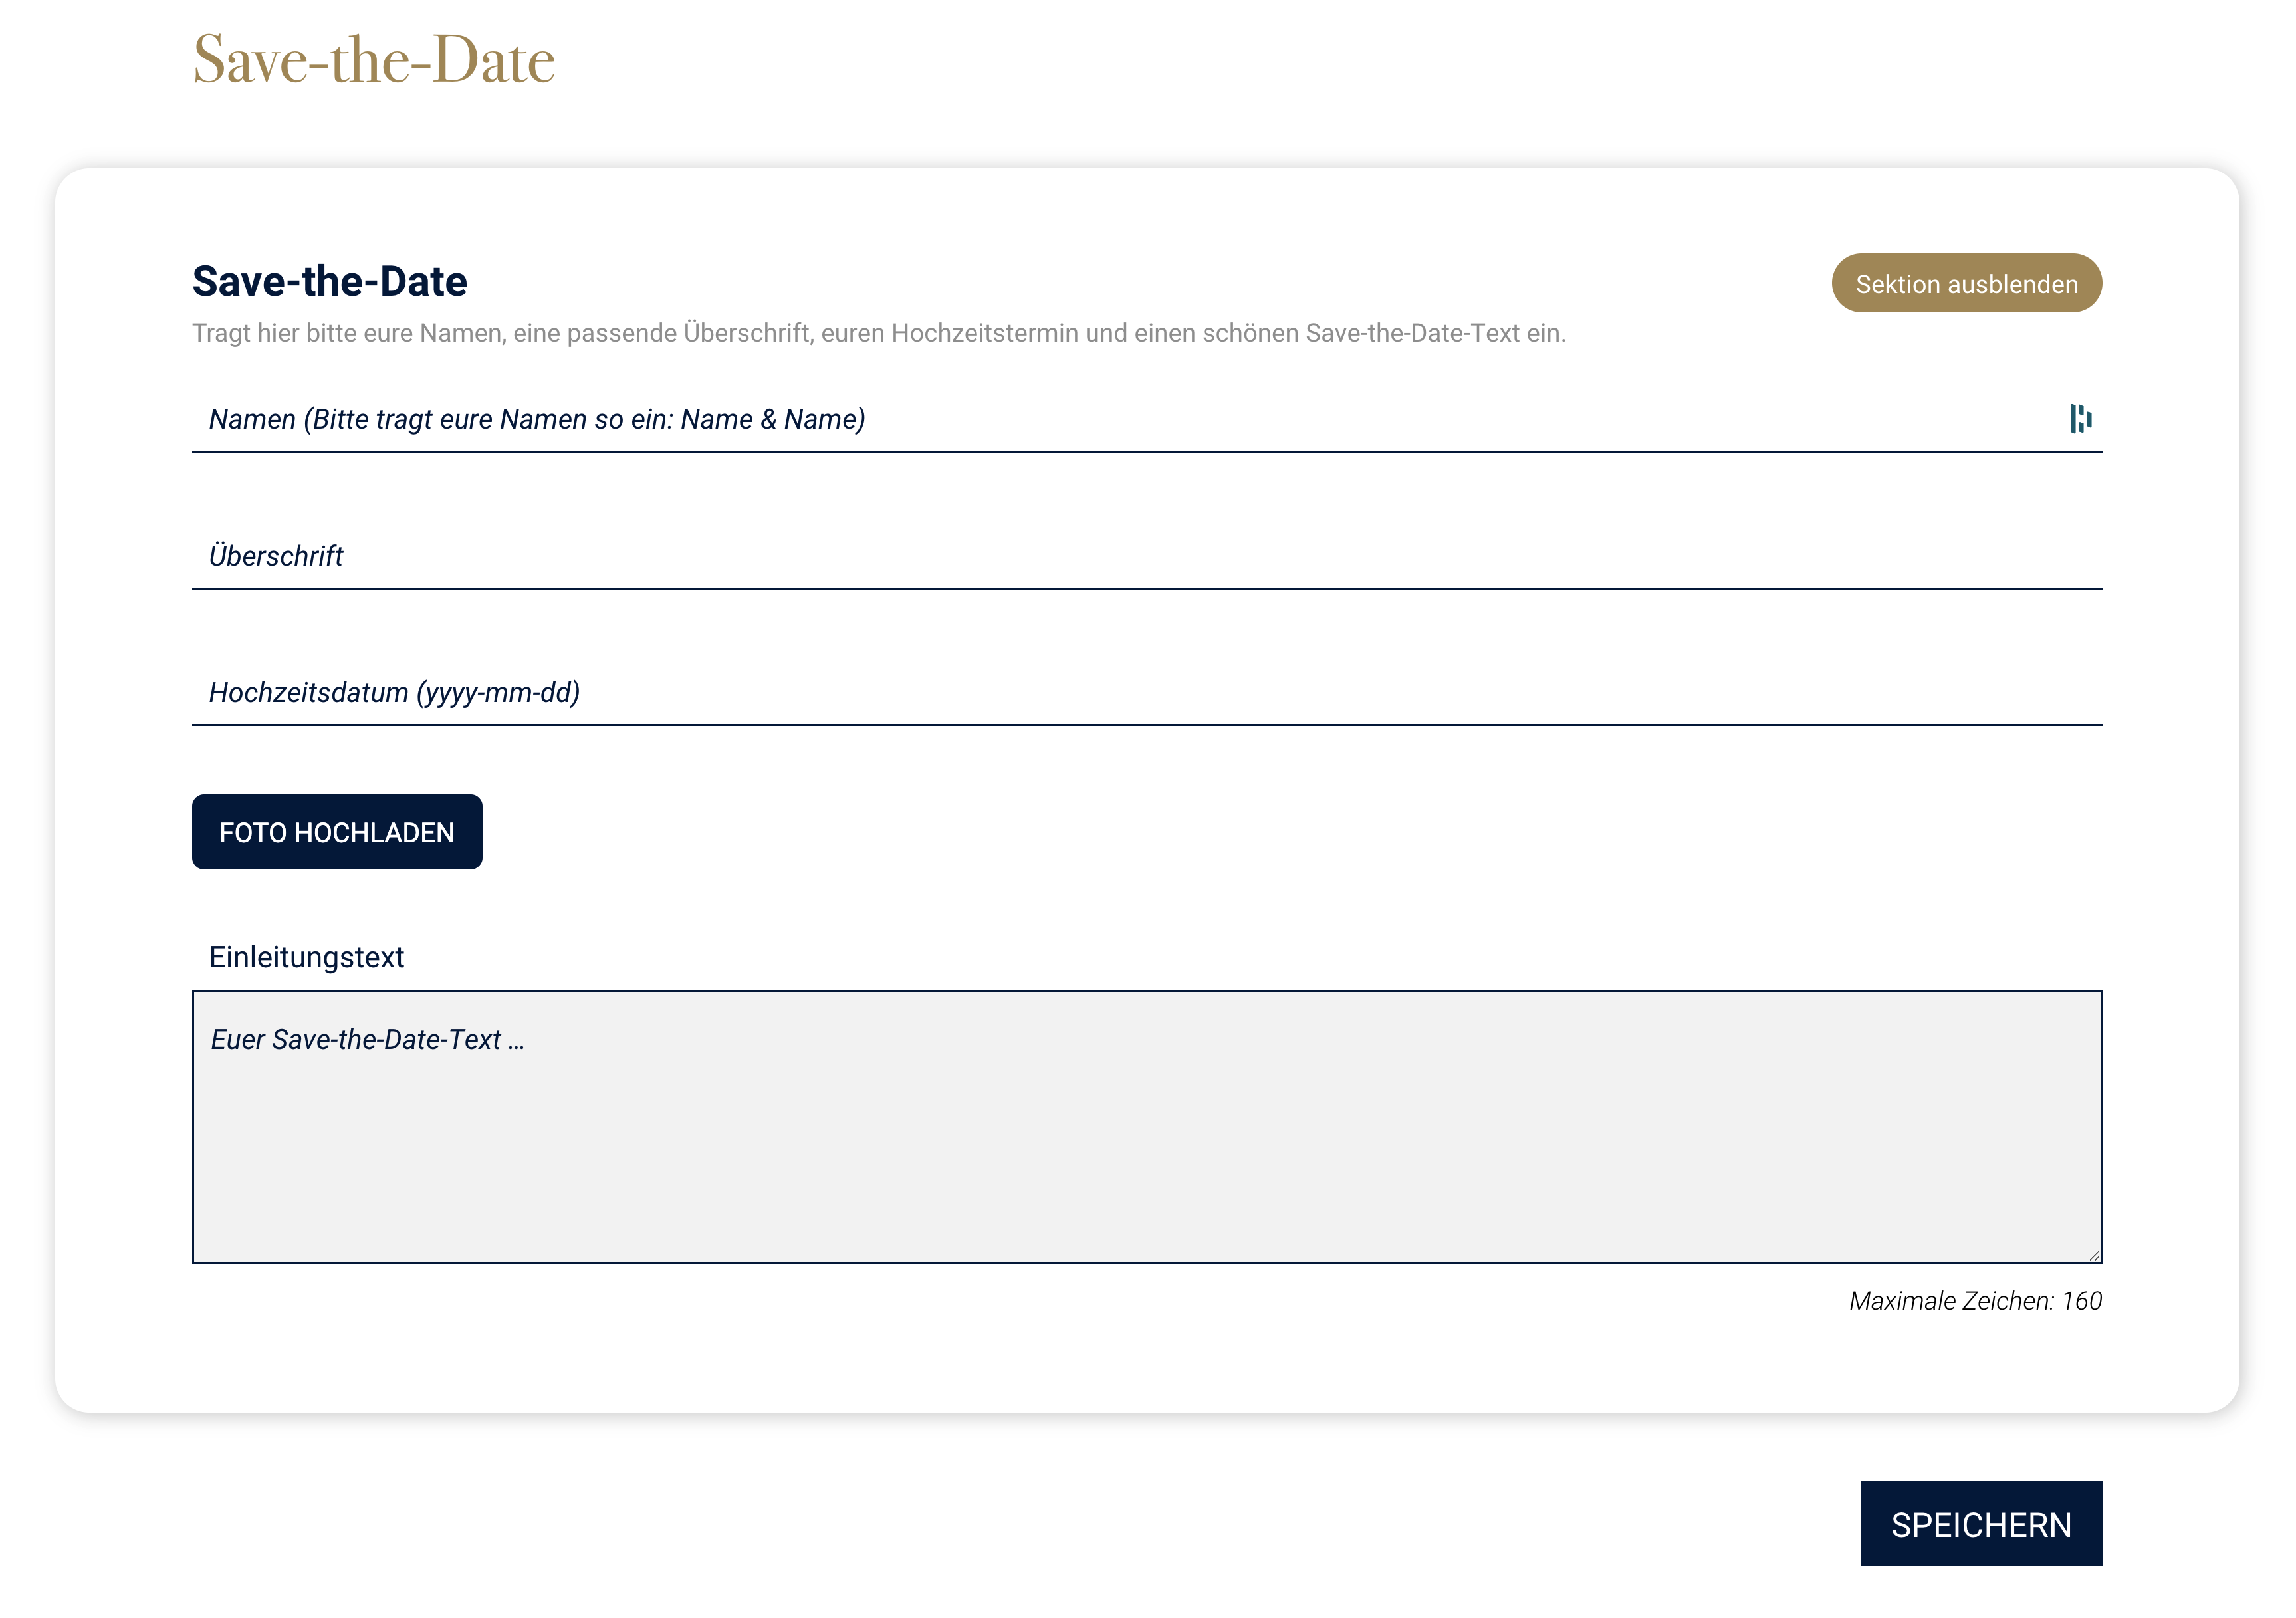2296x1618 pixels.
Task: Click the password manager icon in Namen field
Action: pyautogui.click(x=2080, y=419)
